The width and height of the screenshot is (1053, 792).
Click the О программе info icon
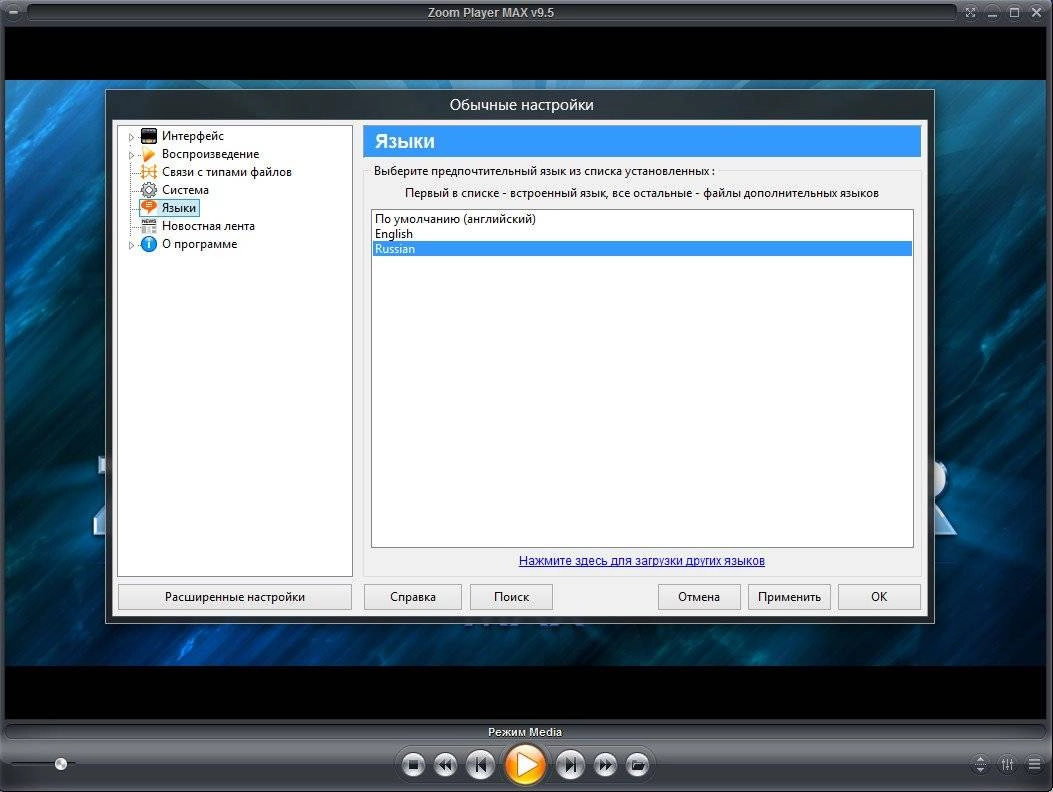[148, 244]
